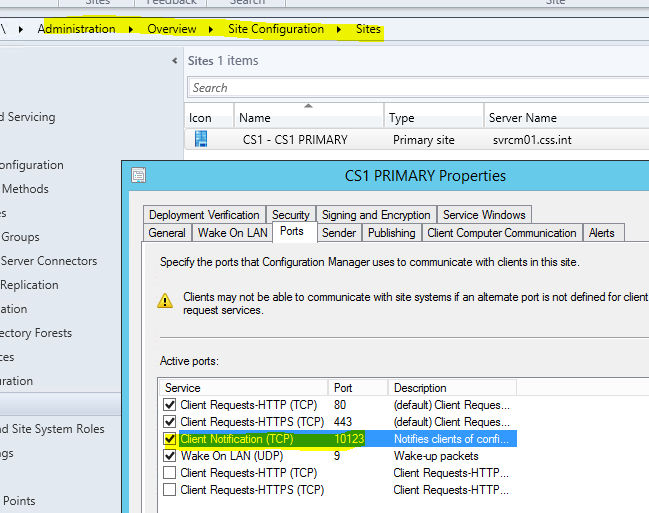
Task: Uncheck Client Requests-HTTP (TCP) port 80 checkbox
Action: tap(169, 405)
